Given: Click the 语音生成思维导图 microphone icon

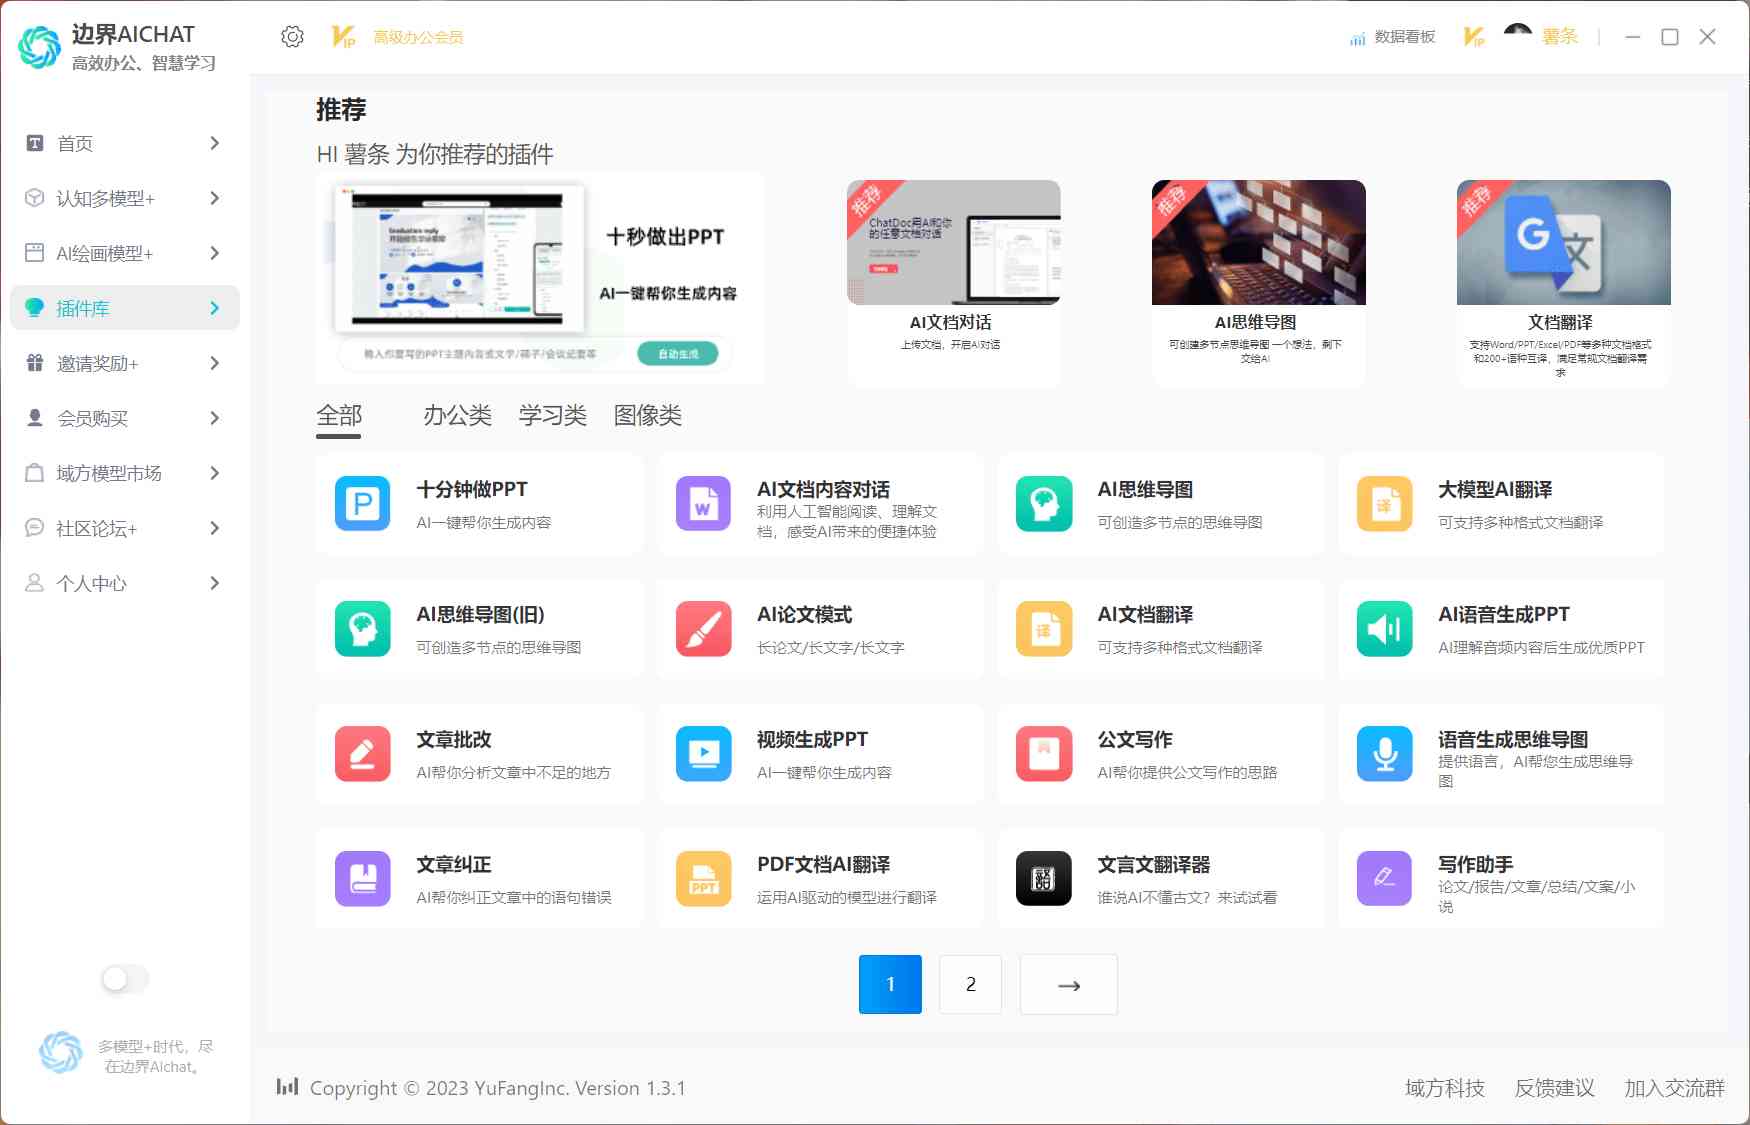Looking at the screenshot, I should click(1385, 753).
